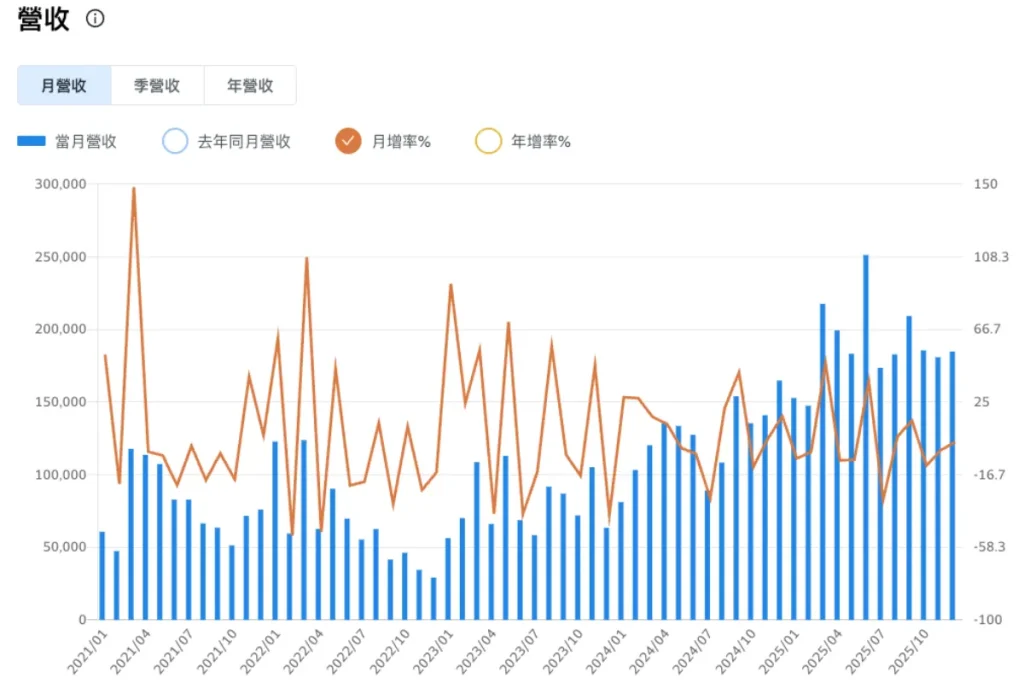Click the 100,000 left axis label

pyautogui.click(x=61, y=475)
